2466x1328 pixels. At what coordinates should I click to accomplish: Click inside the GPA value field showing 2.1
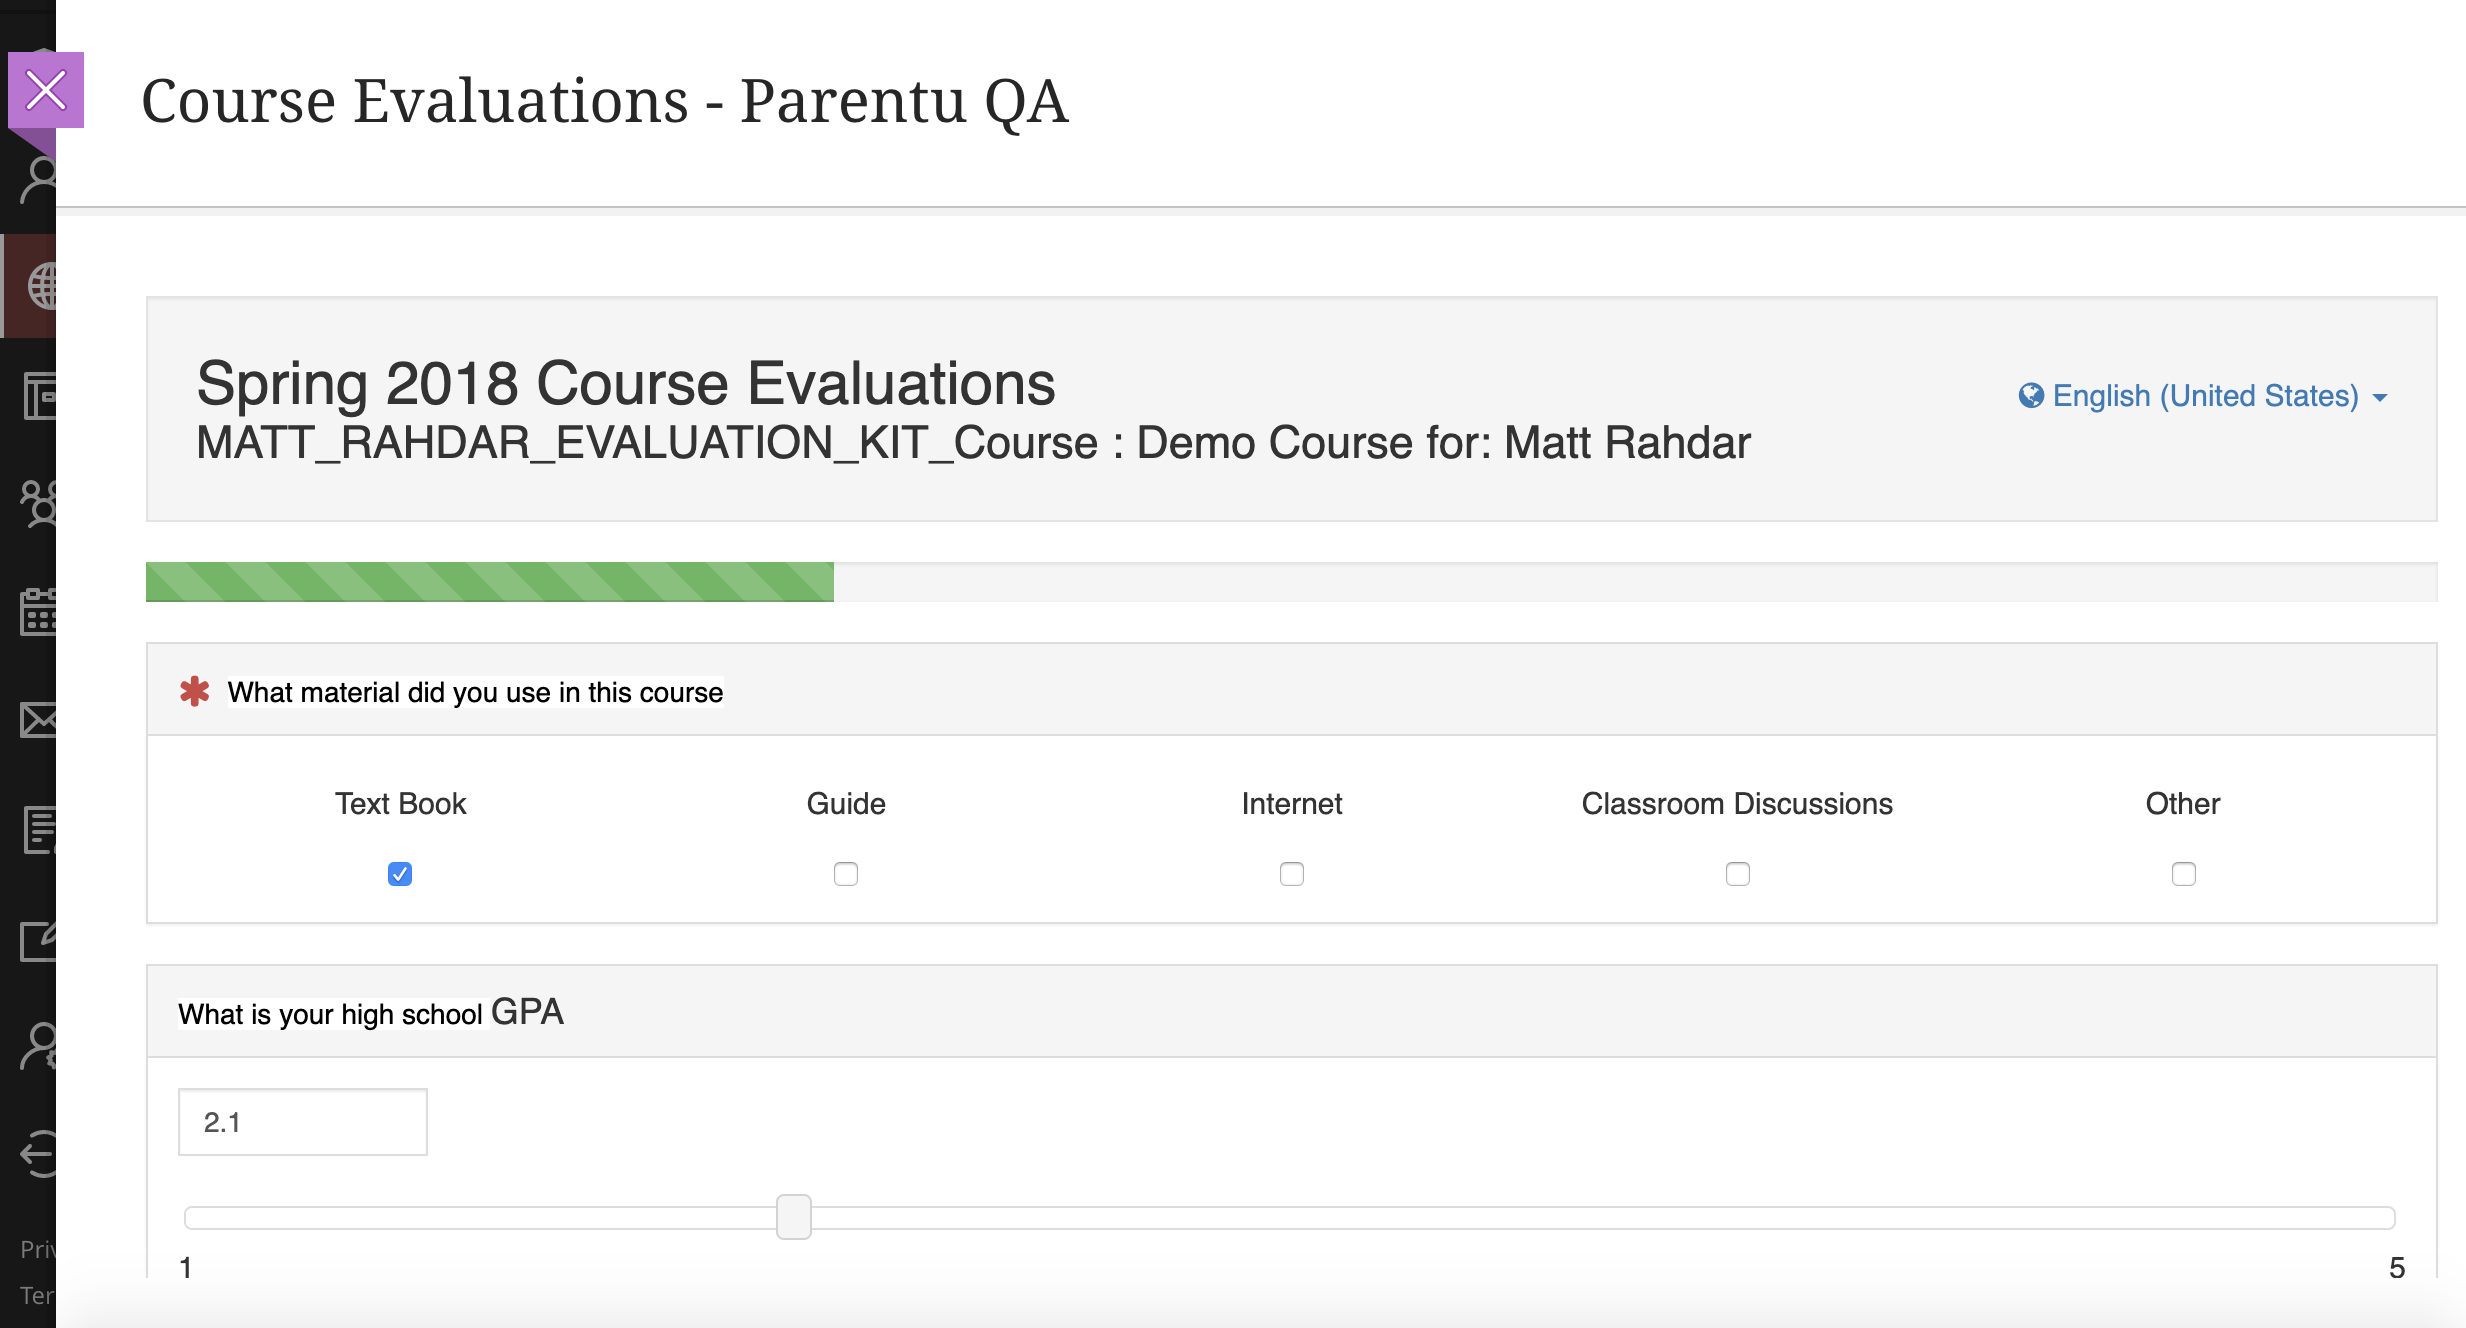tap(301, 1121)
